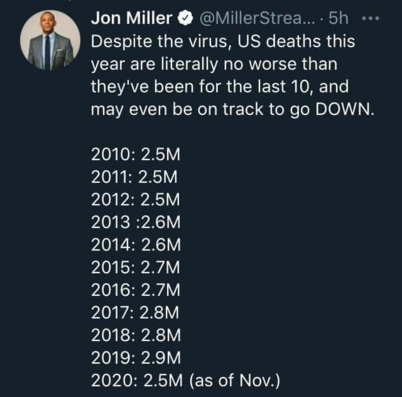Click the line '2019: 2.9M'
The height and width of the screenshot is (397, 402).
pos(136,358)
